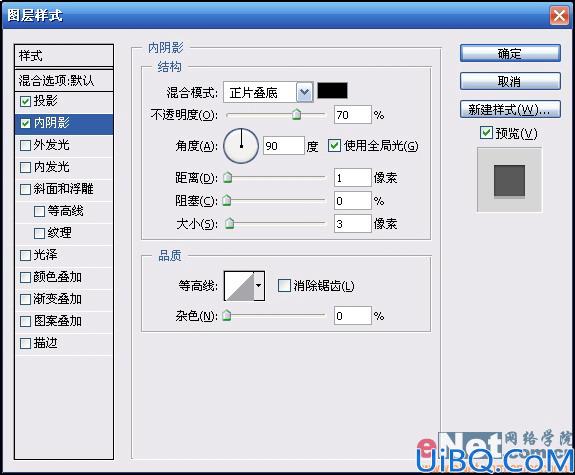Click the distance field showing 1
The width and height of the screenshot is (575, 475).
coord(352,178)
